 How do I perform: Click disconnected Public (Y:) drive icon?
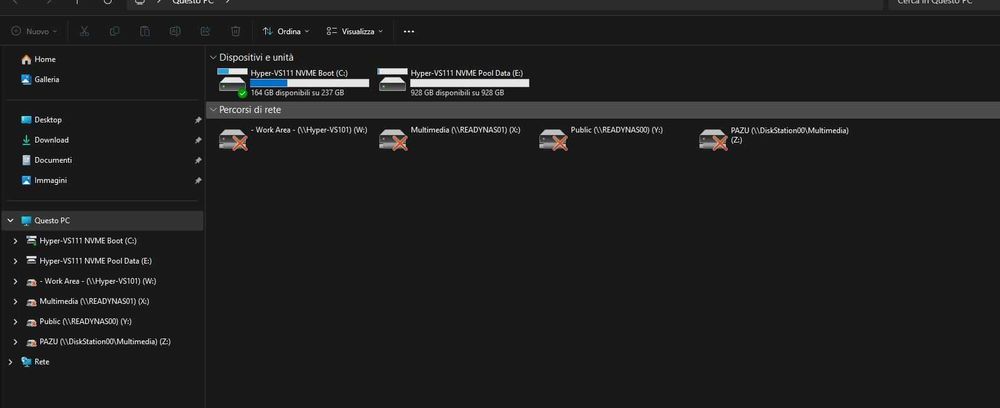(553, 139)
